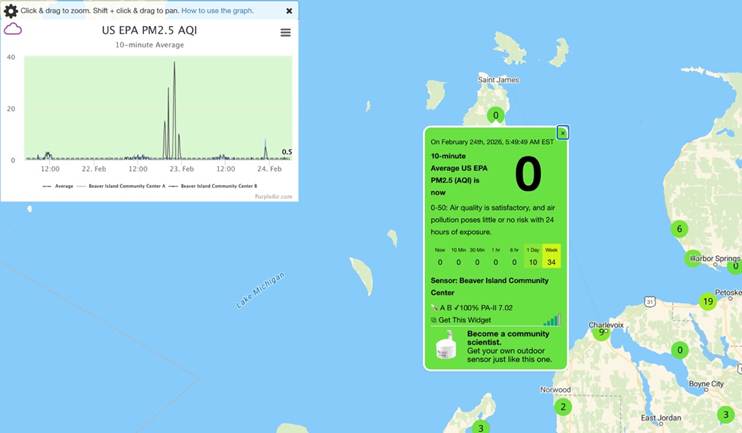This screenshot has height=433, width=742.
Task: Select the Week average cell
Action: point(551,256)
